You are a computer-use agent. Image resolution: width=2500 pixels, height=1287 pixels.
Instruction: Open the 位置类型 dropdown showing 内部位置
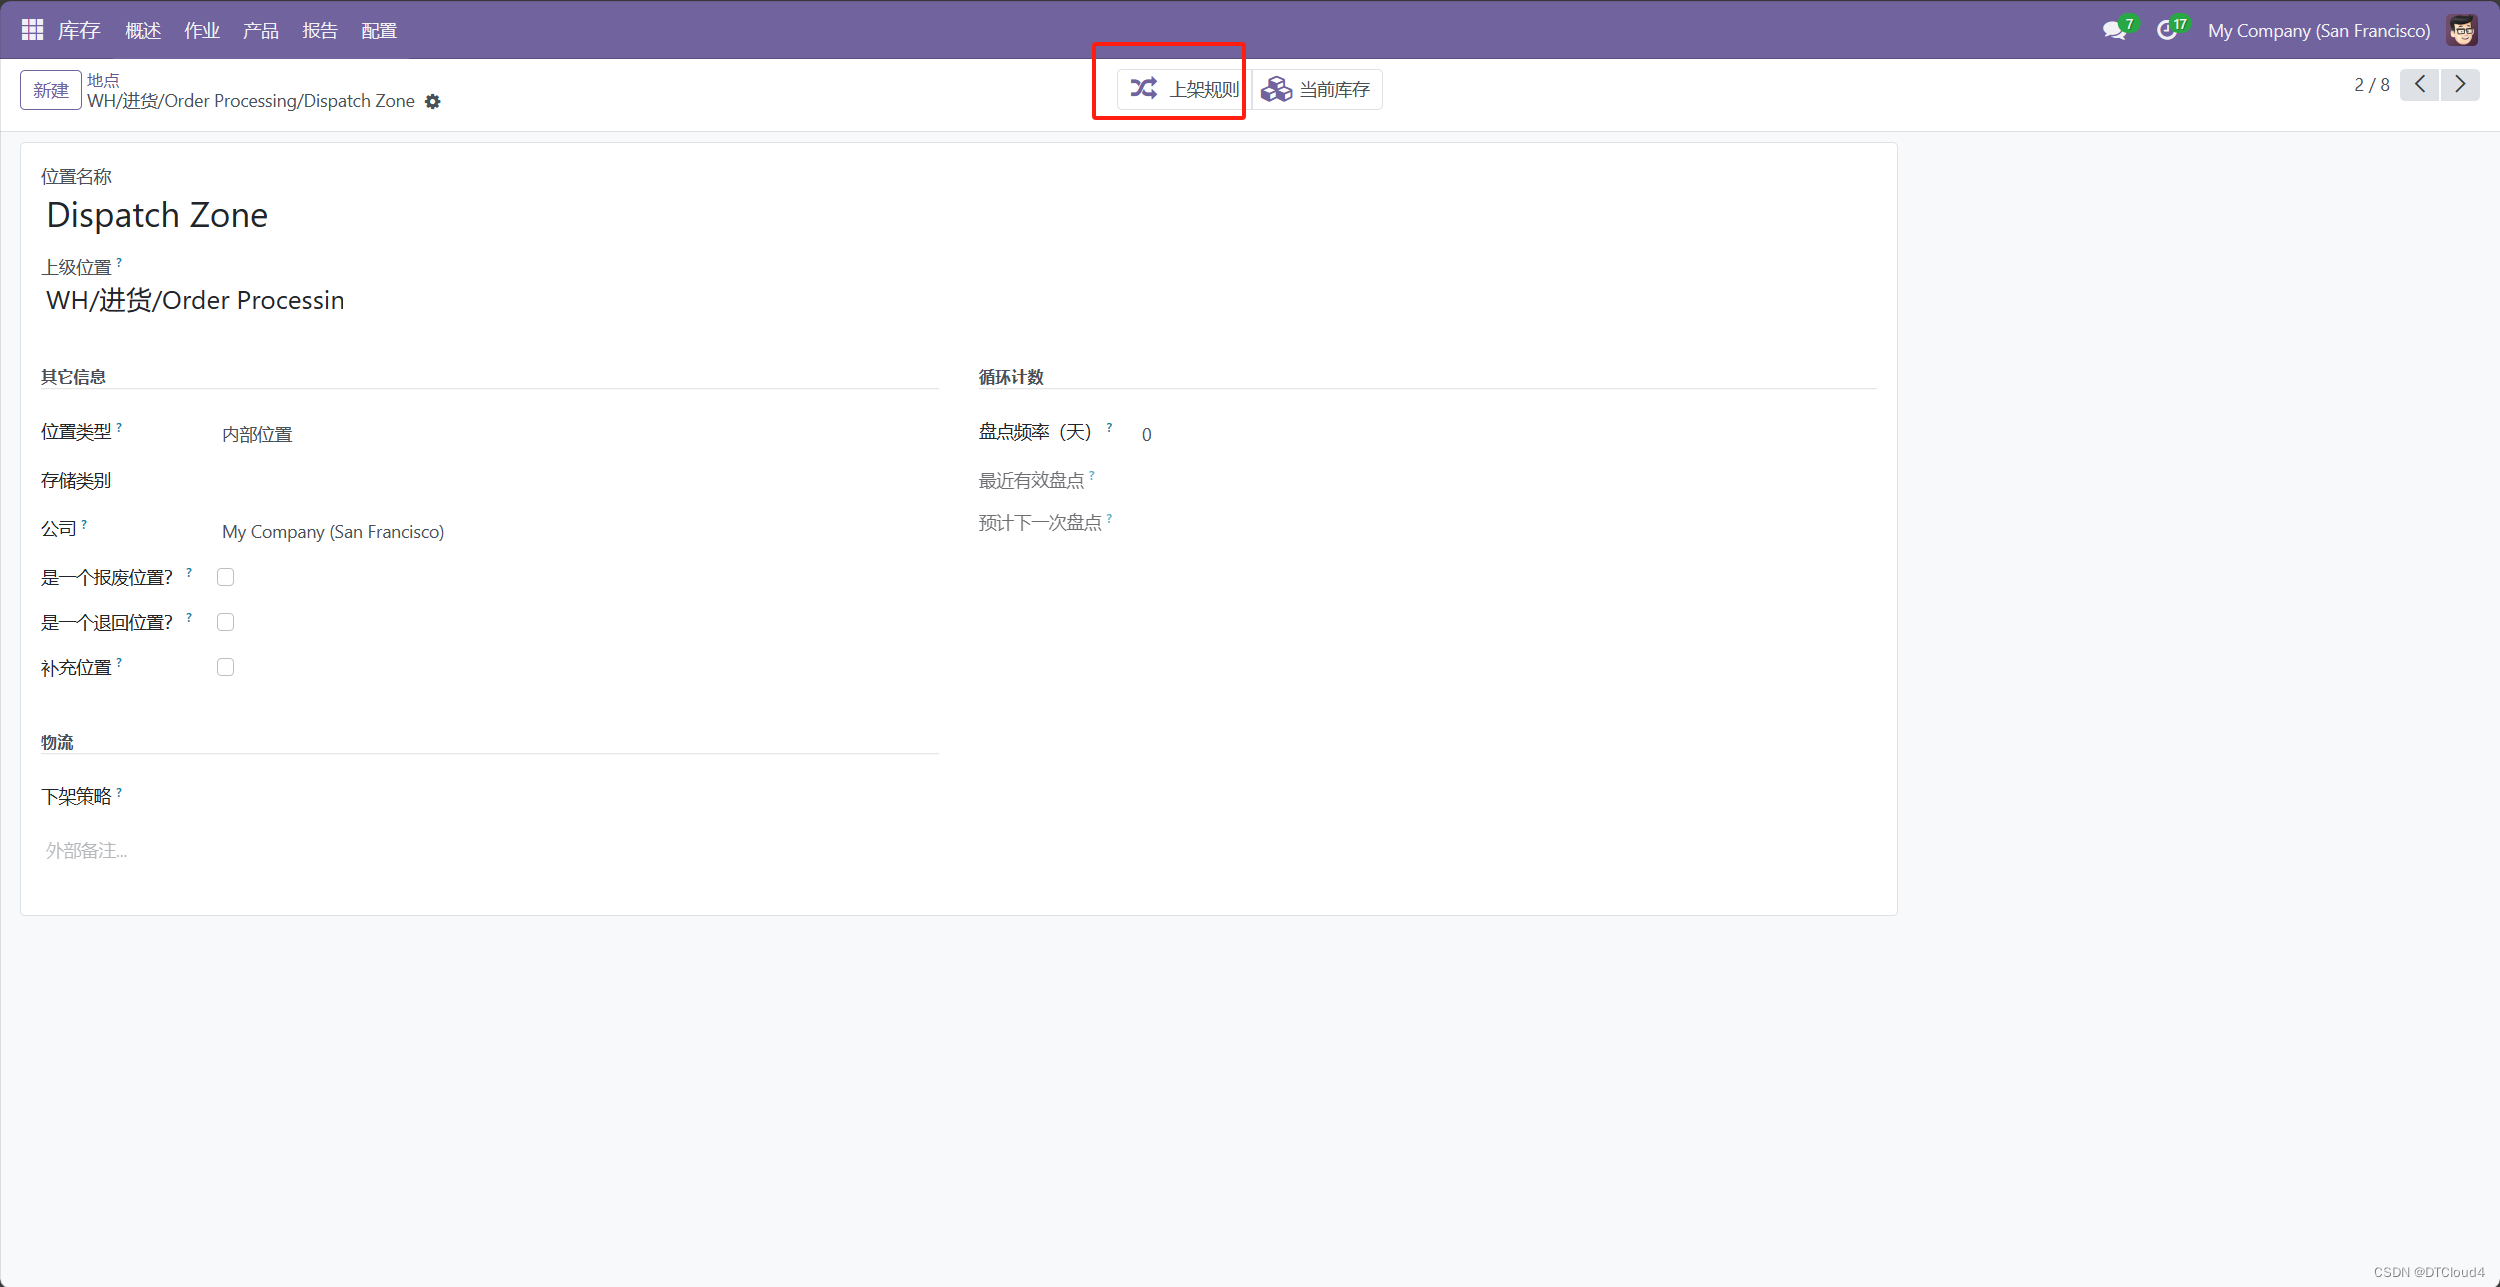257,434
